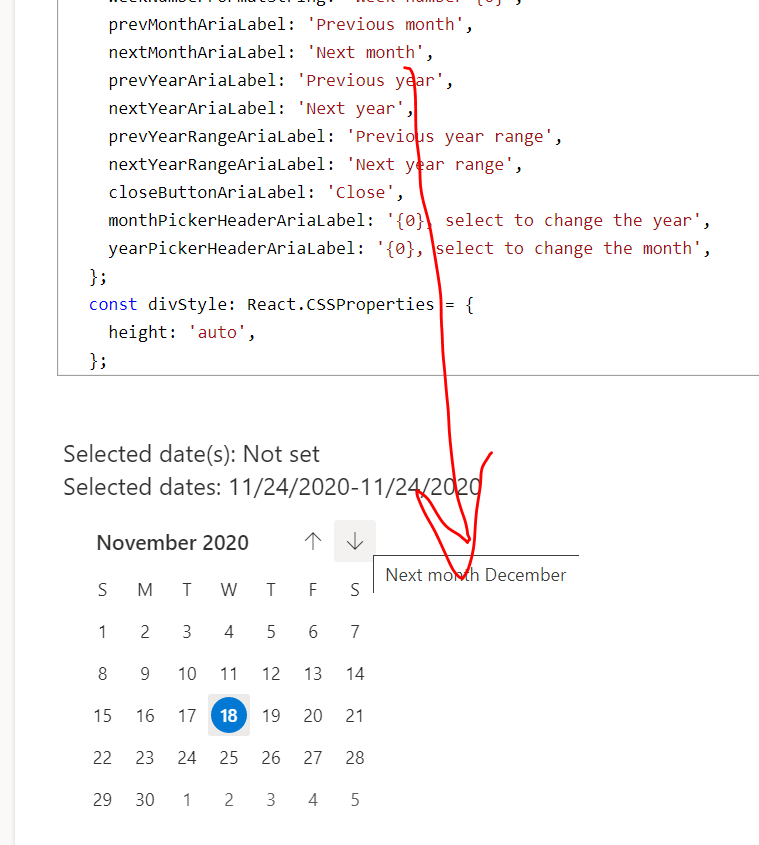Pick date 19 in calendar

pyautogui.click(x=271, y=716)
